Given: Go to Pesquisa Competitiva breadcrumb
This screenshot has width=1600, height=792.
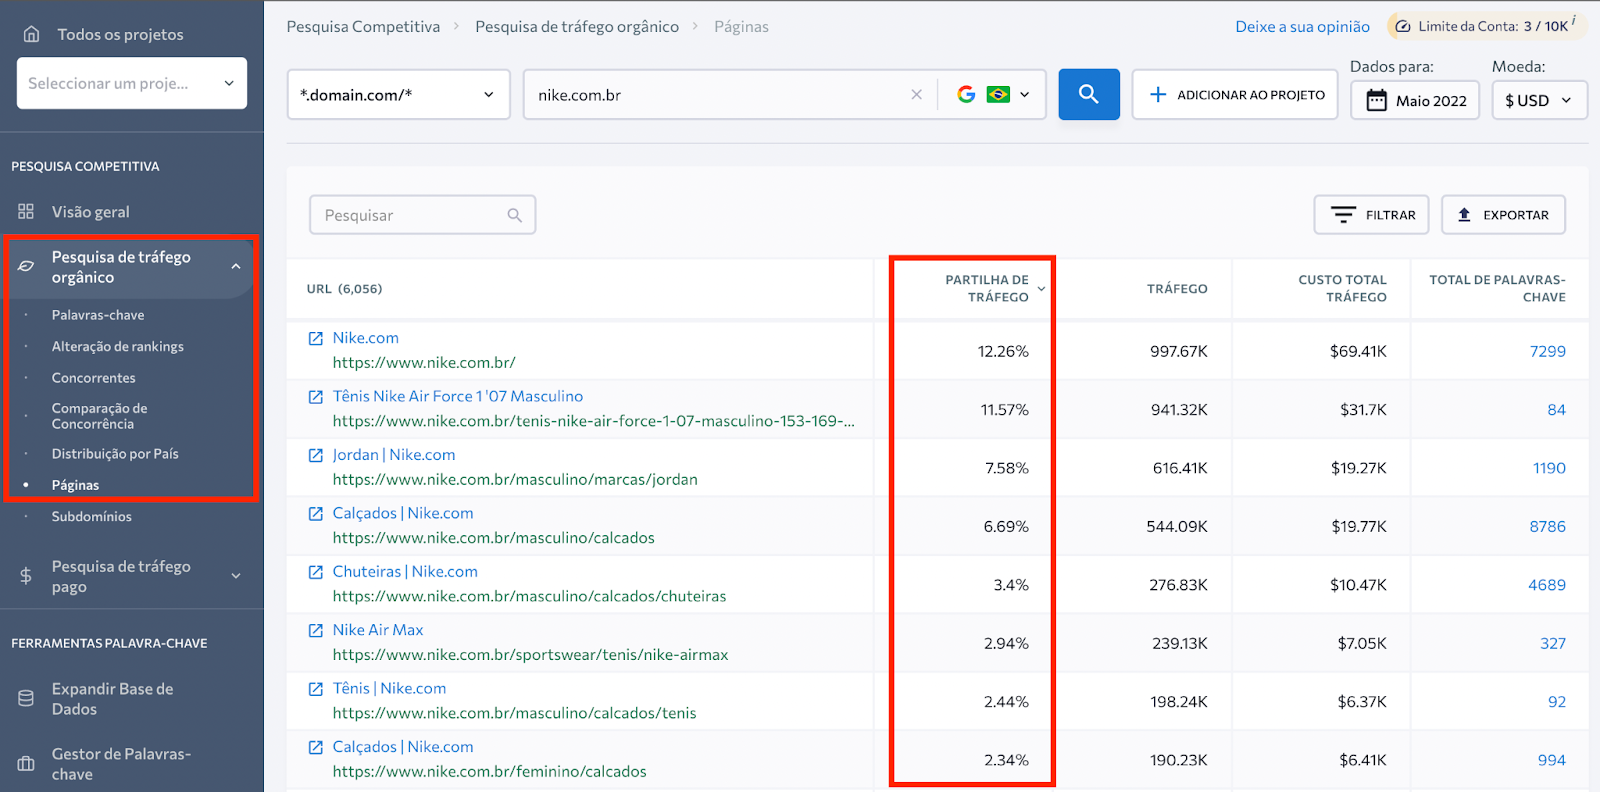Looking at the screenshot, I should point(363,27).
